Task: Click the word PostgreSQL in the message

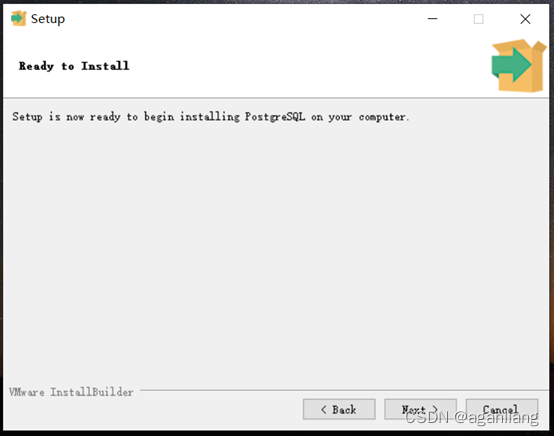Action: tap(275, 117)
